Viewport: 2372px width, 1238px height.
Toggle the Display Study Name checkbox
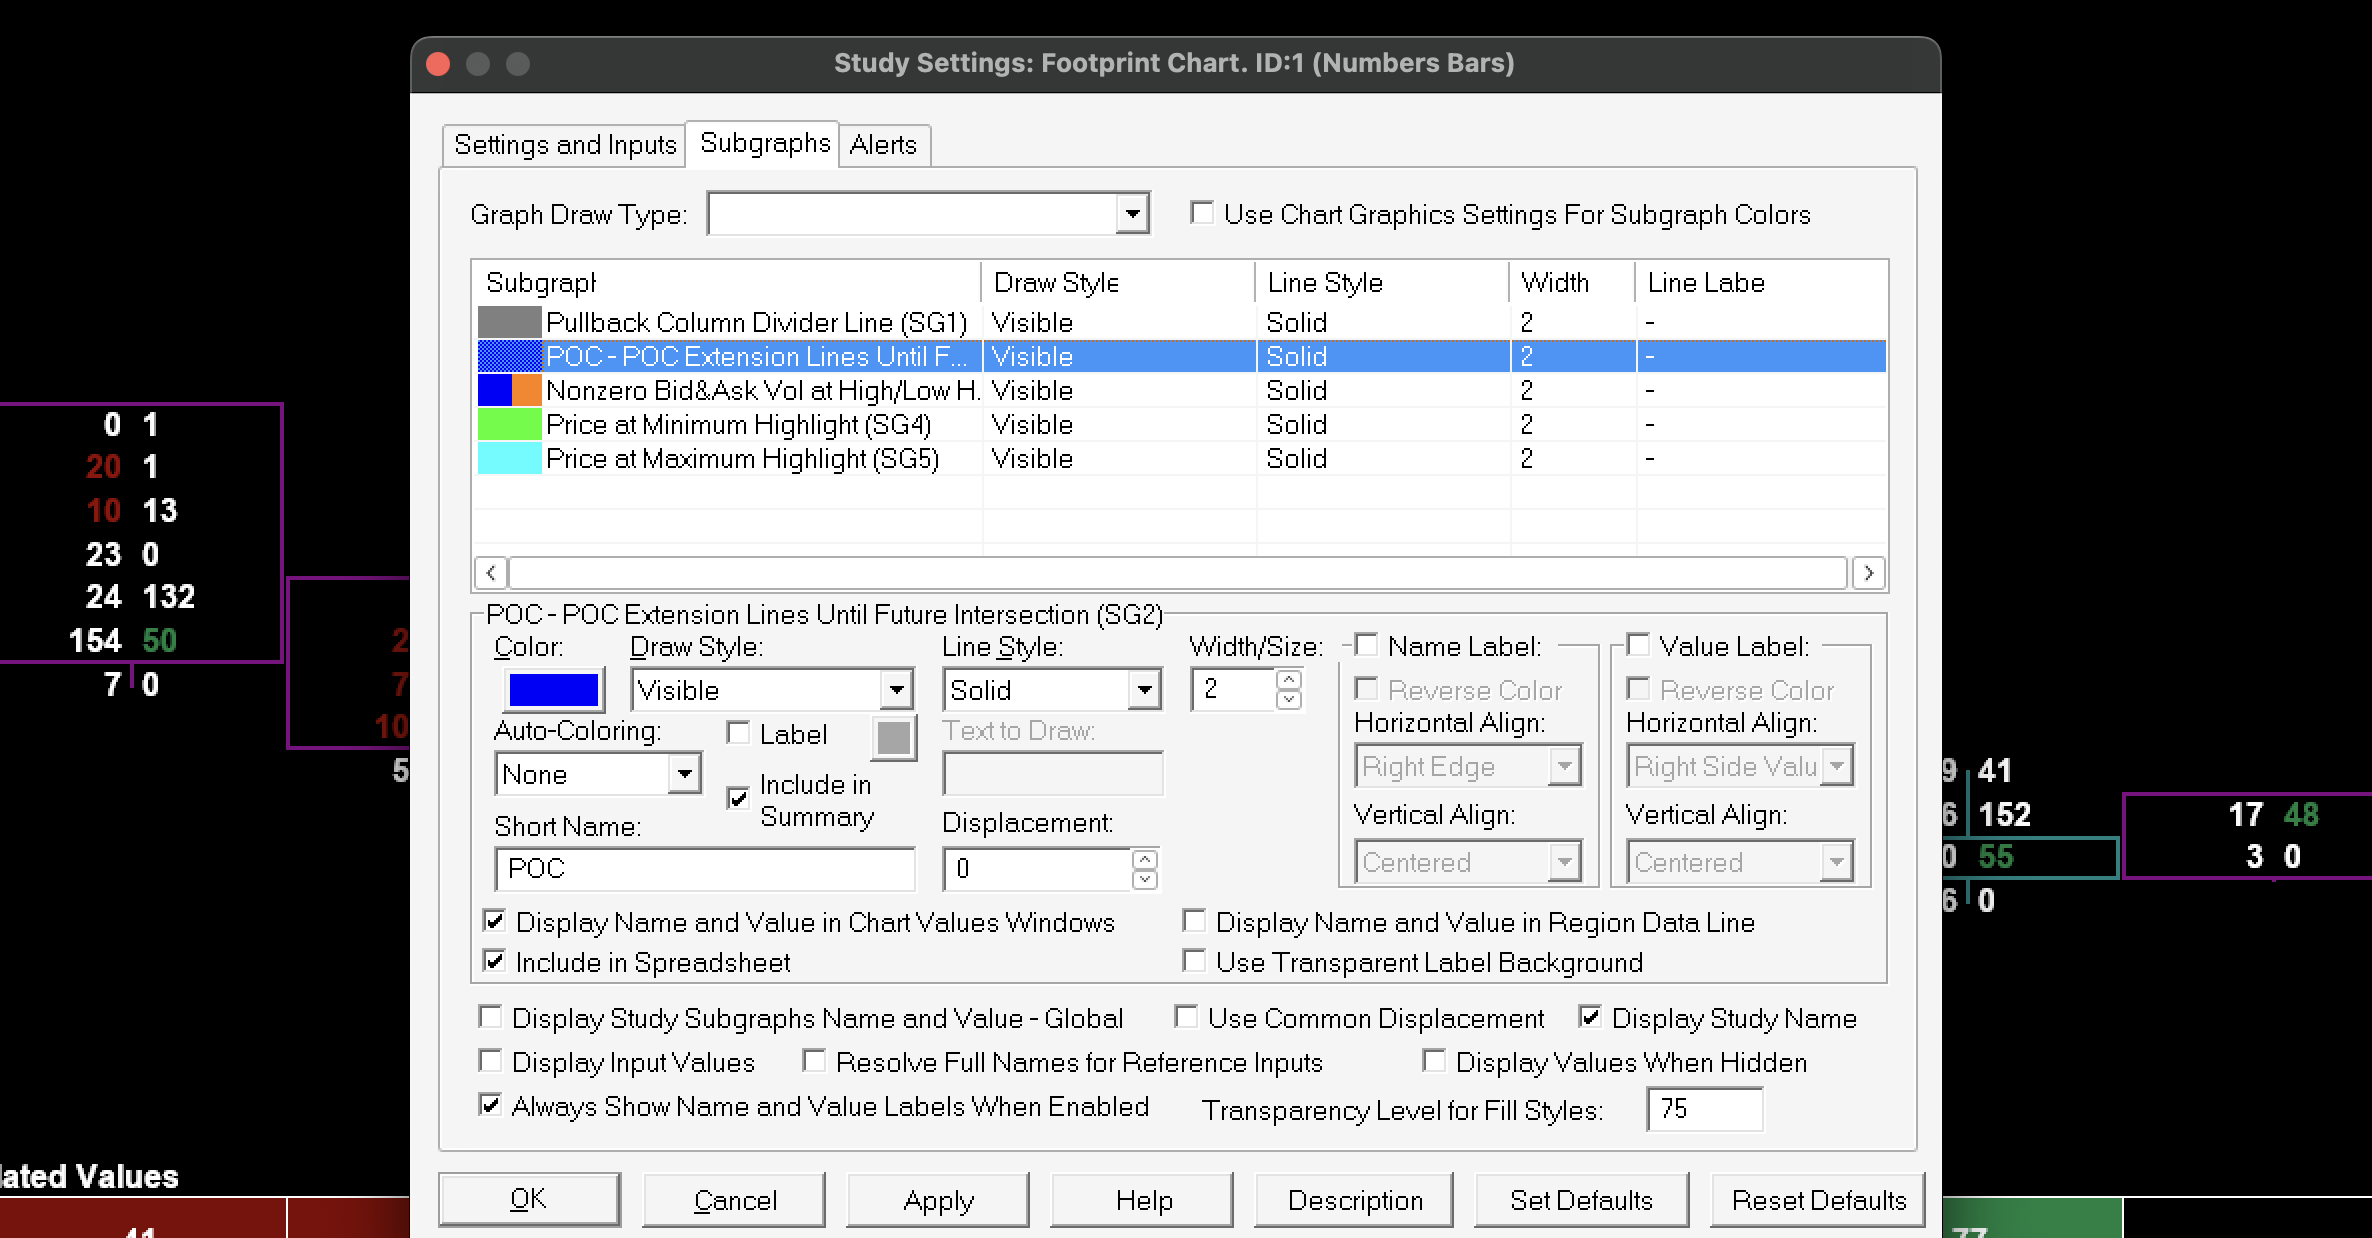pyautogui.click(x=1589, y=1018)
